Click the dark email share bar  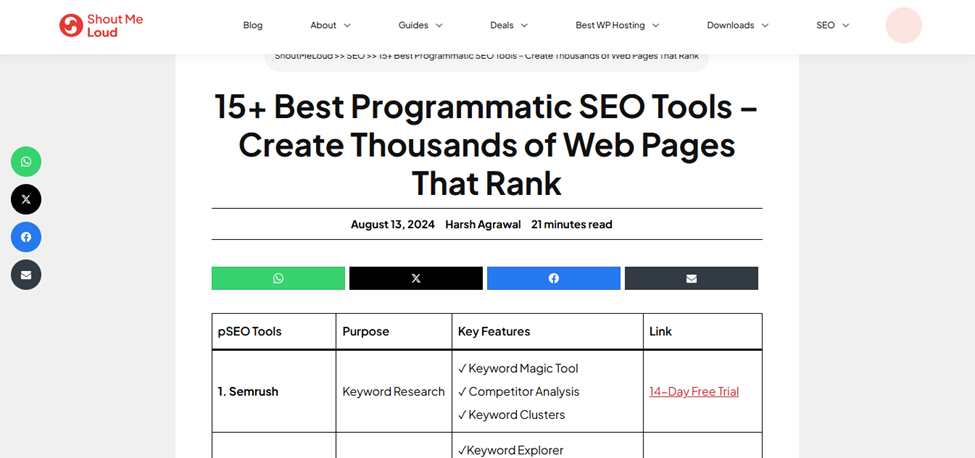(691, 278)
